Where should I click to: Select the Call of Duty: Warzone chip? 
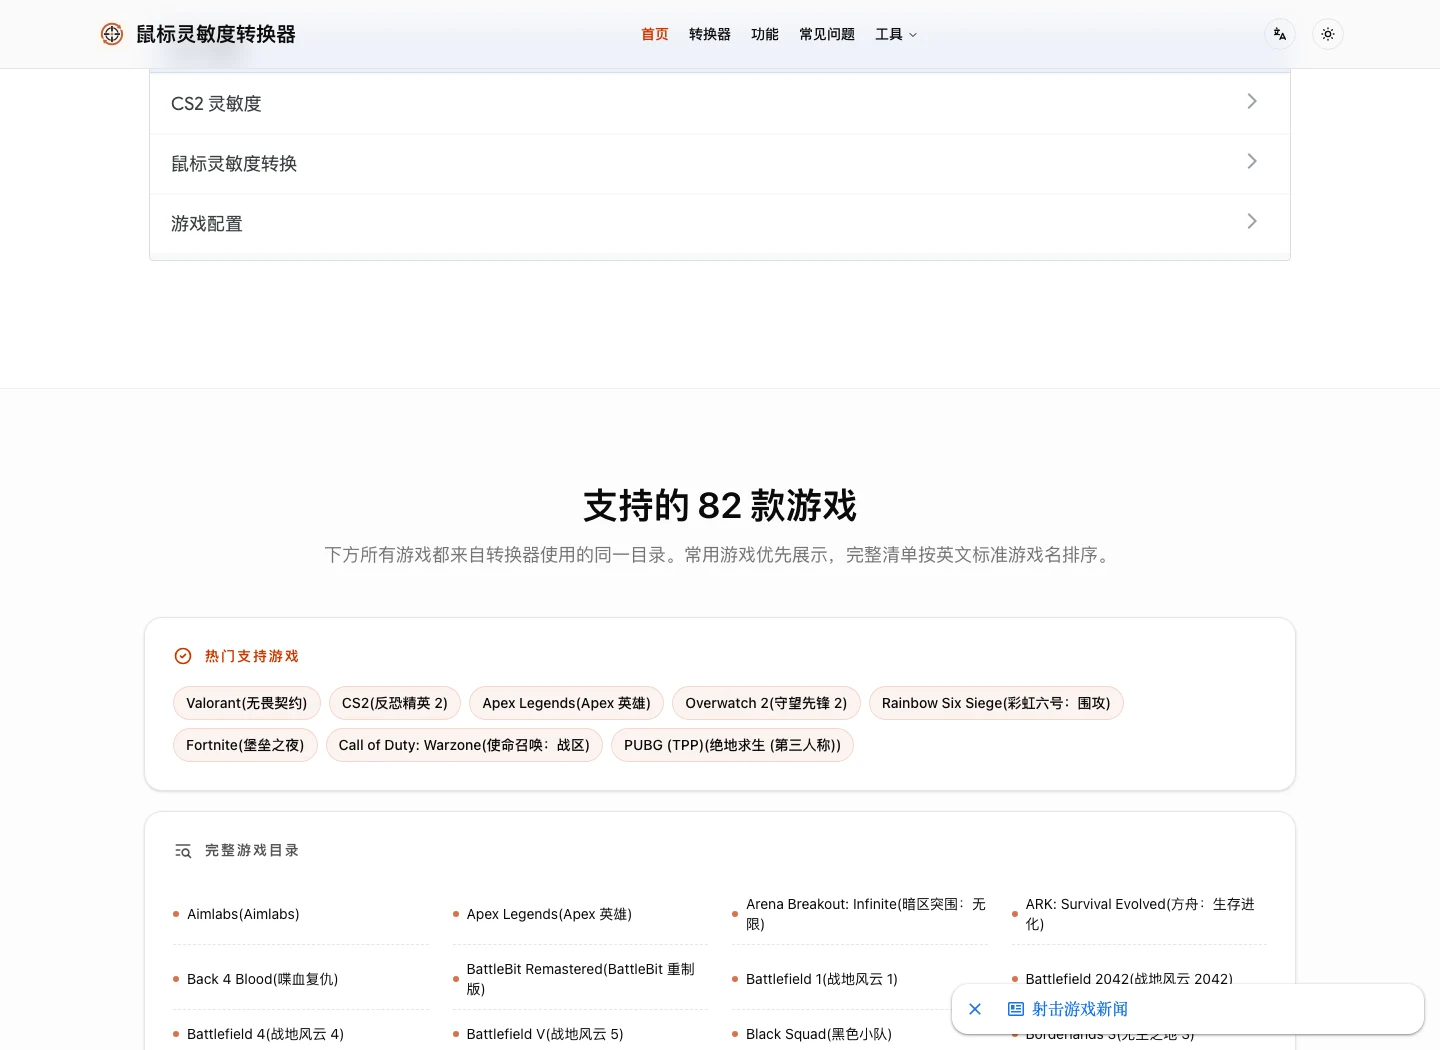click(464, 745)
